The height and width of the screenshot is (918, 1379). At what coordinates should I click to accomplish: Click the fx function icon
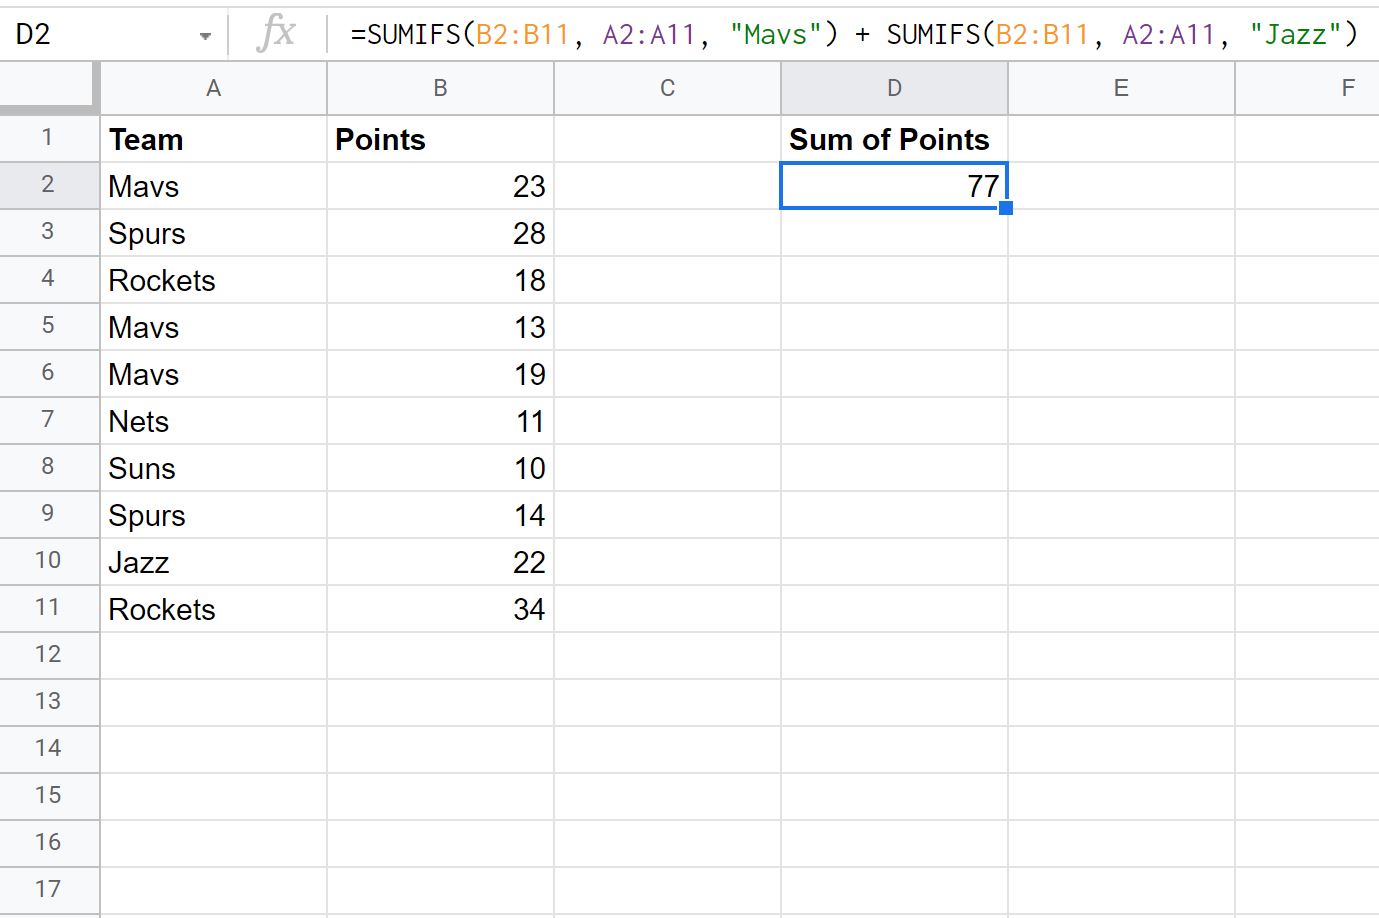pos(275,34)
